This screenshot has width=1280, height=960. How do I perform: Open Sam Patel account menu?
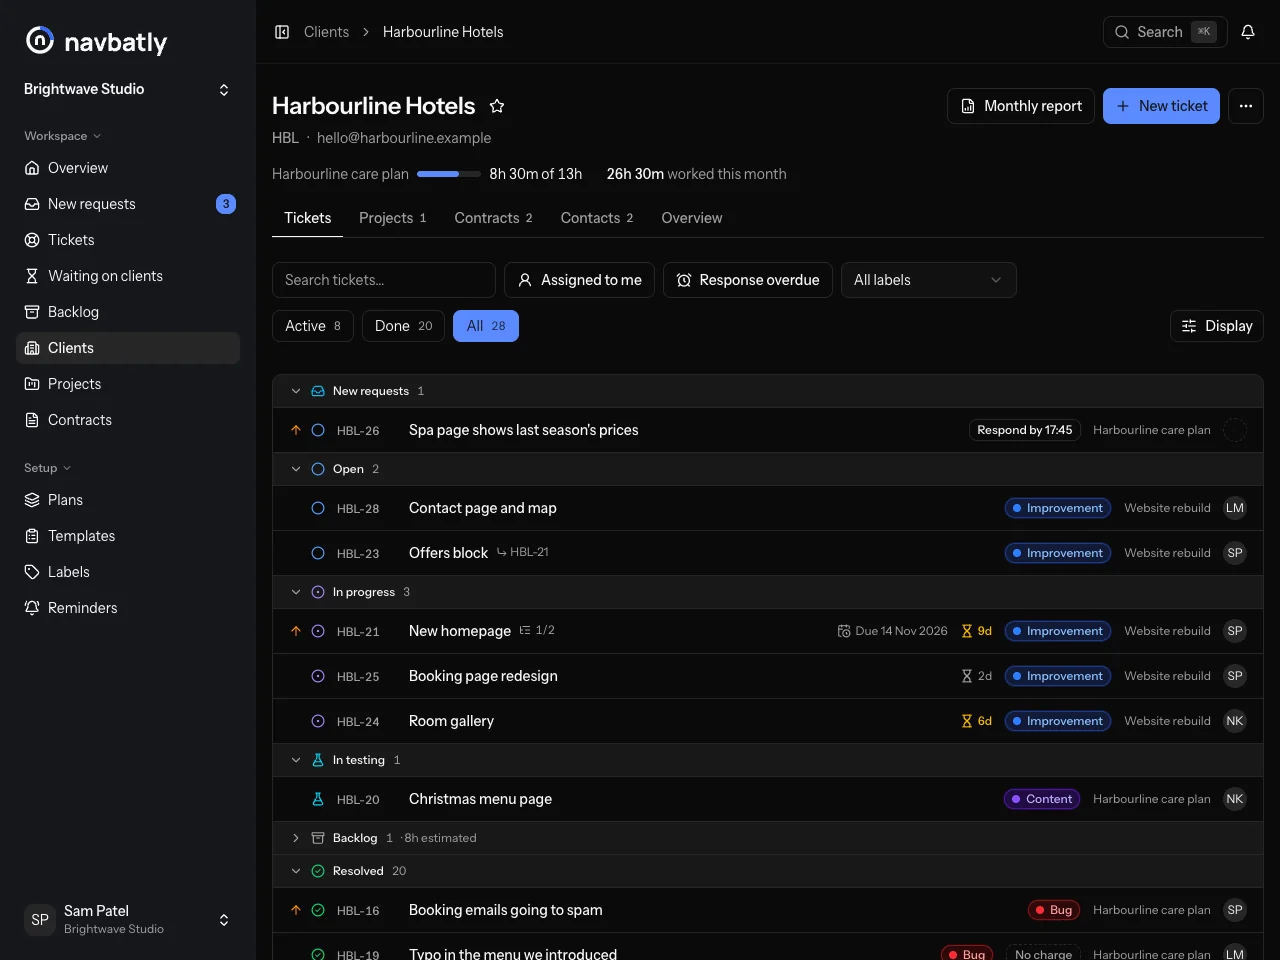[128, 920]
